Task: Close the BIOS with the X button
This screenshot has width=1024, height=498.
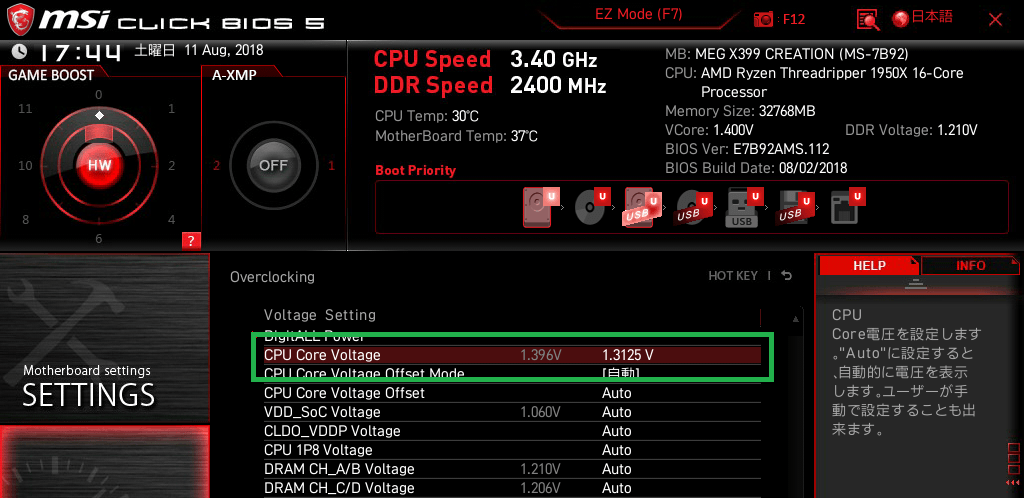Action: pyautogui.click(x=995, y=20)
